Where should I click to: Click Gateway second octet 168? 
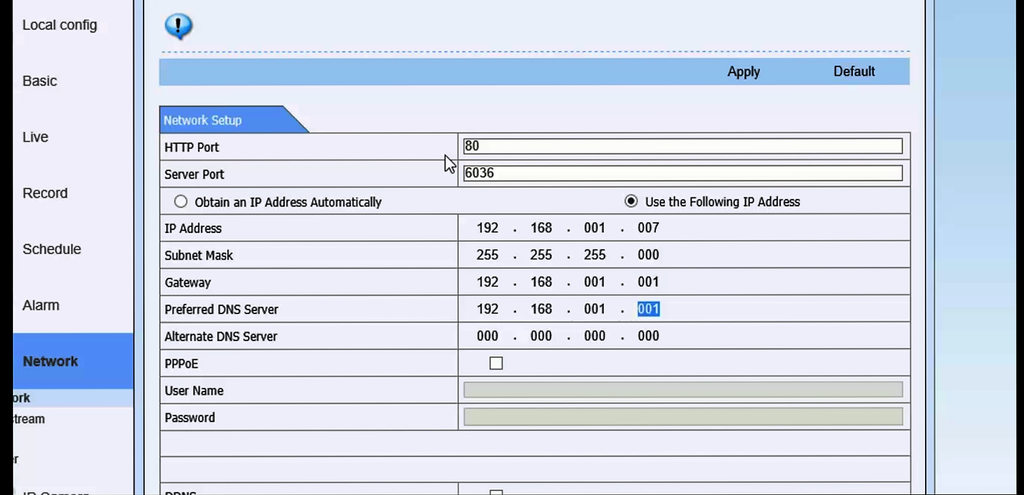tap(541, 282)
